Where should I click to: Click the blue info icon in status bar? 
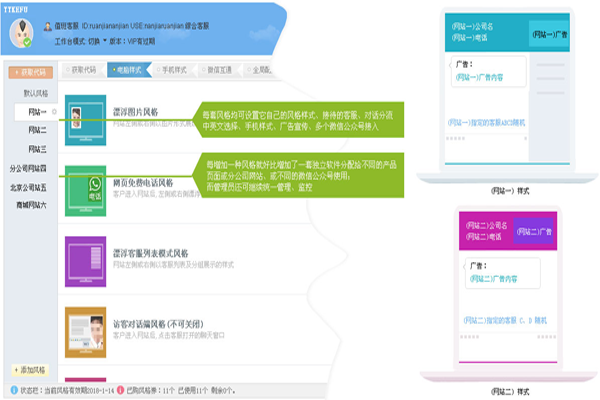[14, 390]
